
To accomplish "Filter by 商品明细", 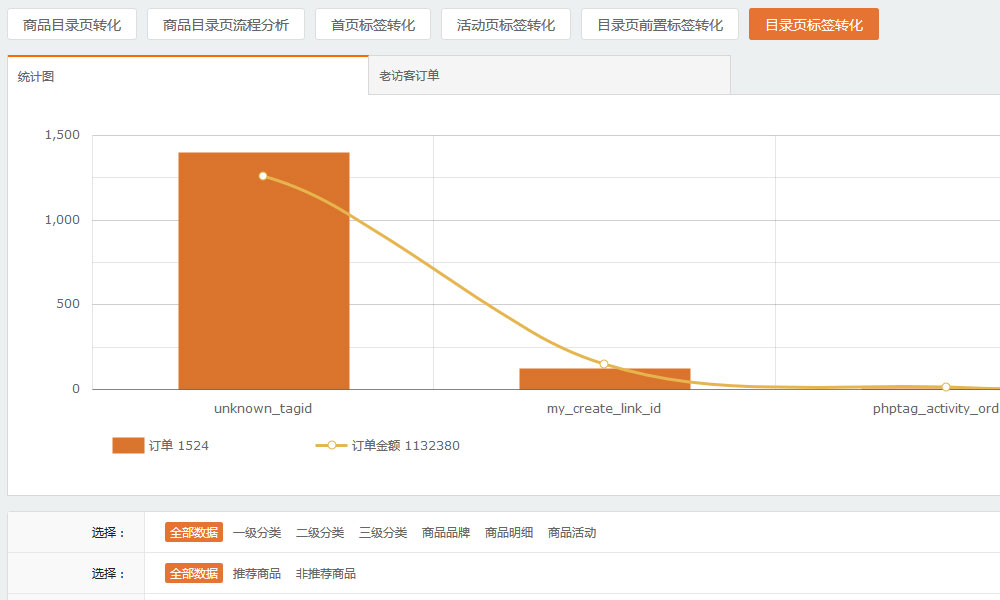I will [x=509, y=532].
